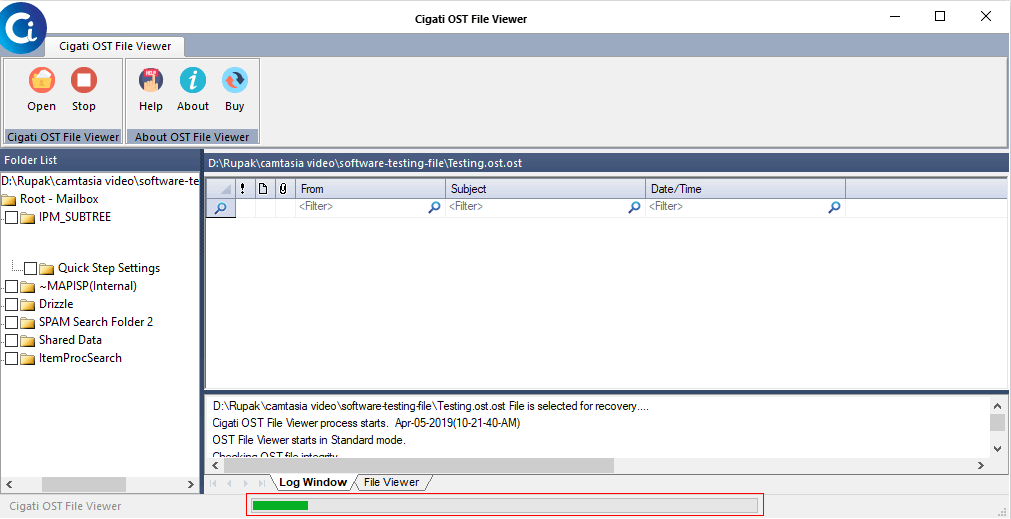Click the Testing.ost.ost path header bar
Viewport: 1011px width, 519px height.
[x=606, y=163]
